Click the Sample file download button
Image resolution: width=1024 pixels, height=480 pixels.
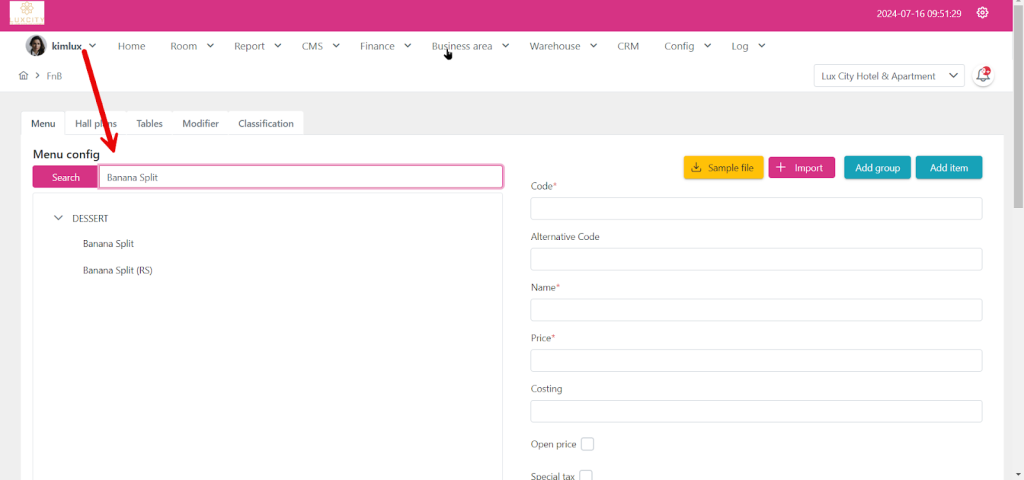click(723, 168)
